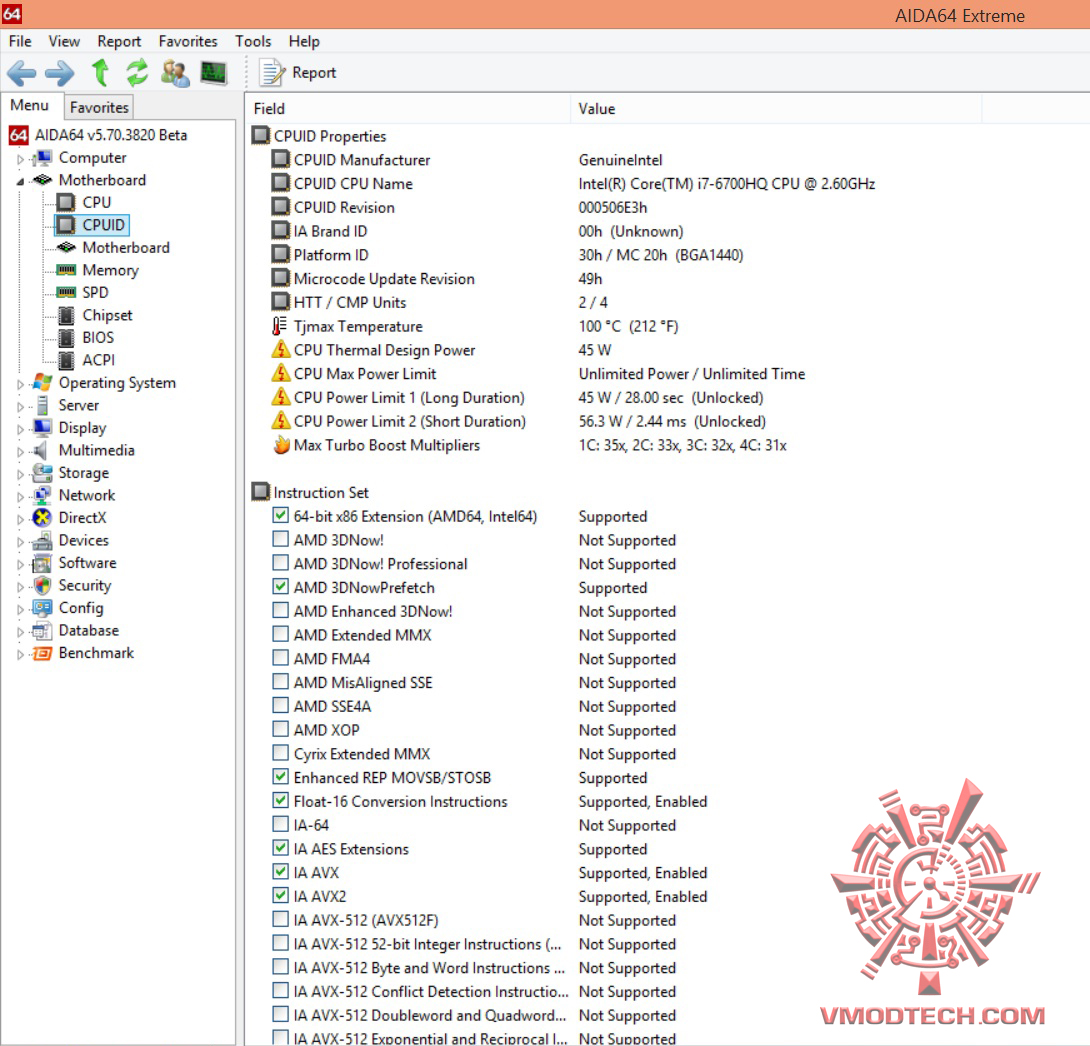
Task: Toggle the AMD 3DNow! checkbox
Action: coord(280,539)
